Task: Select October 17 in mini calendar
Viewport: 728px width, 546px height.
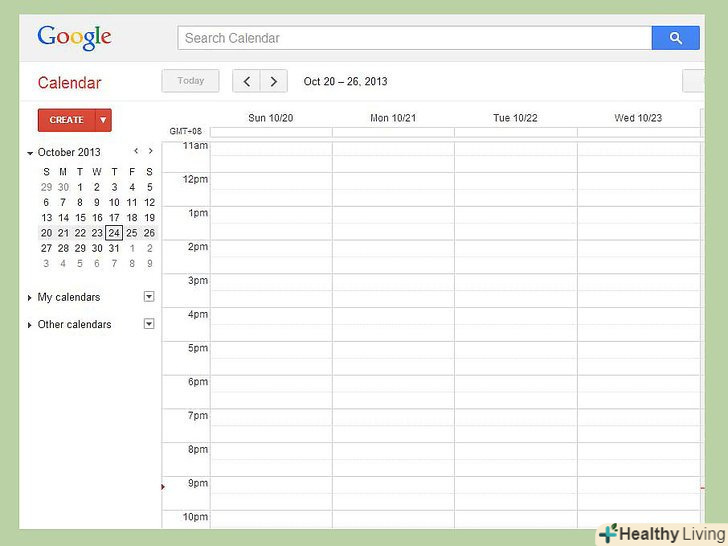Action: [114, 218]
